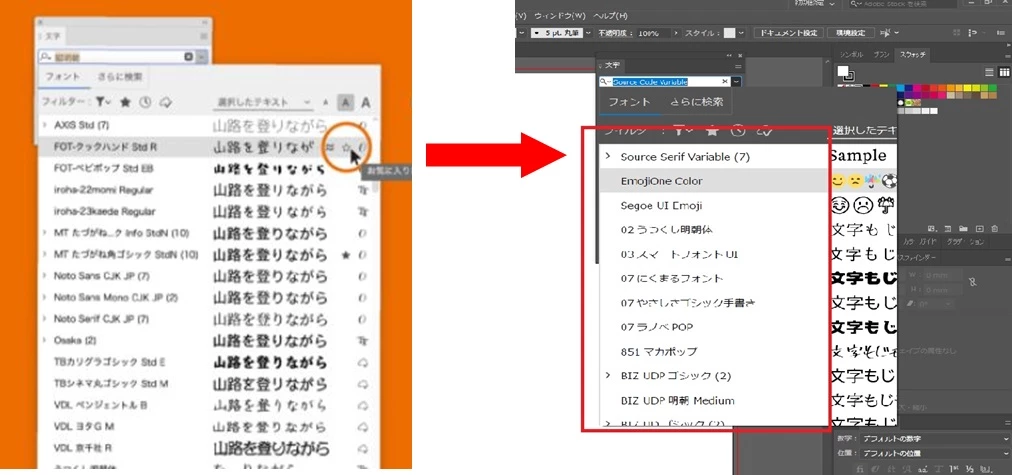
Task: Expand the Noto Sans CJK JP (7) family
Action: coord(45,276)
